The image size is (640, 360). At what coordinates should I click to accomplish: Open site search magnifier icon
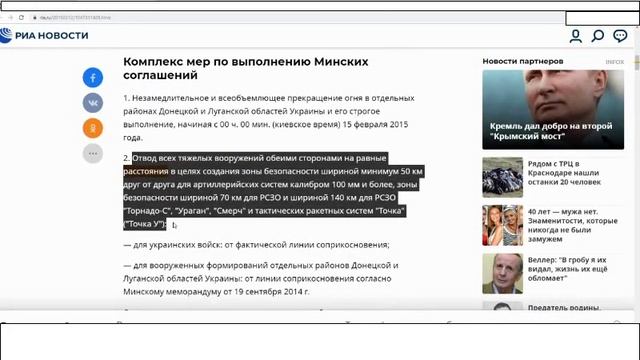pos(598,36)
